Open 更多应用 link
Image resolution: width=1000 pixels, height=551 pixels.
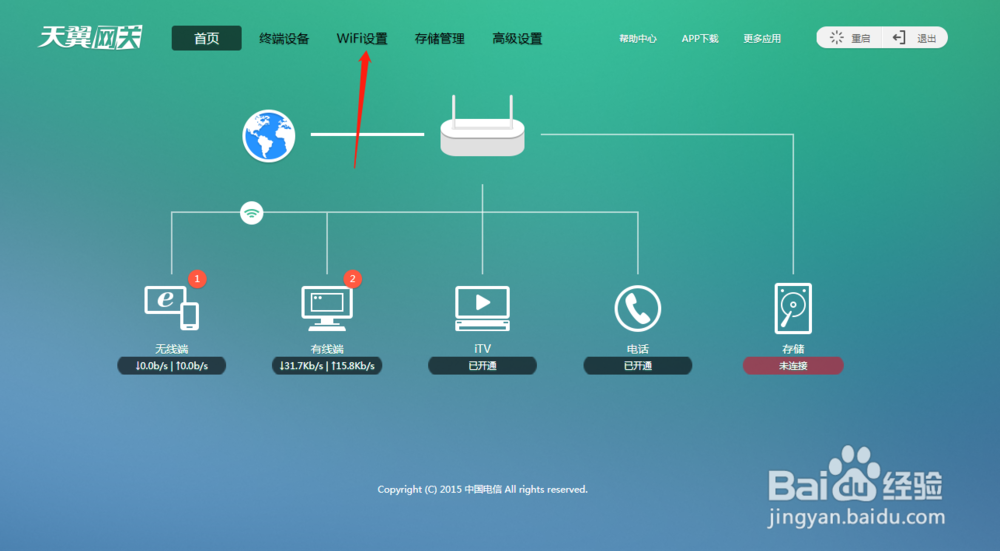pyautogui.click(x=762, y=39)
